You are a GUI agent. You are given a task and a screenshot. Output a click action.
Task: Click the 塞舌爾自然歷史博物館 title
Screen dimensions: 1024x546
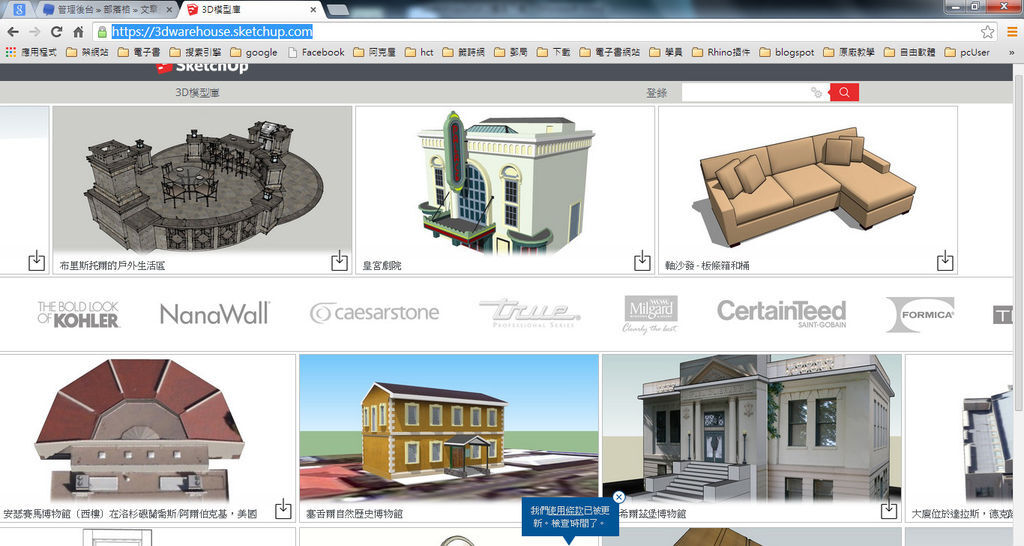[x=355, y=514]
